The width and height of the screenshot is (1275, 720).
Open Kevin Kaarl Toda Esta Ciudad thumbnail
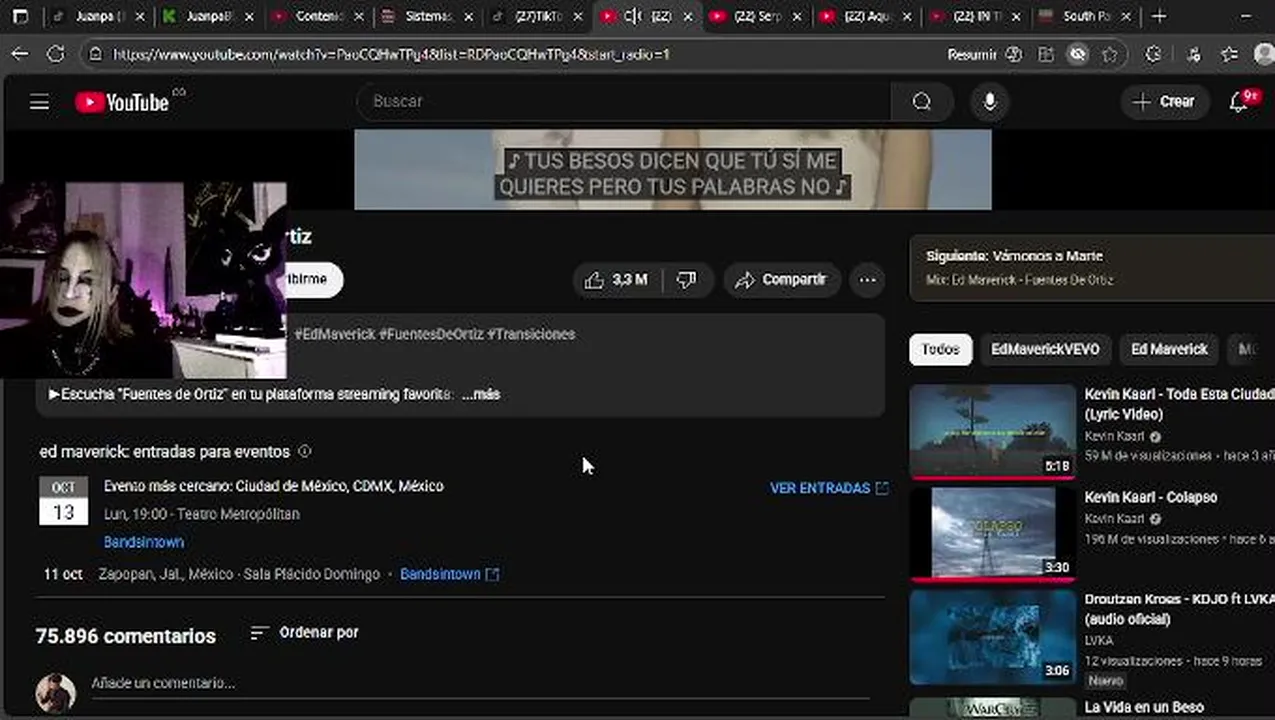pos(992,432)
